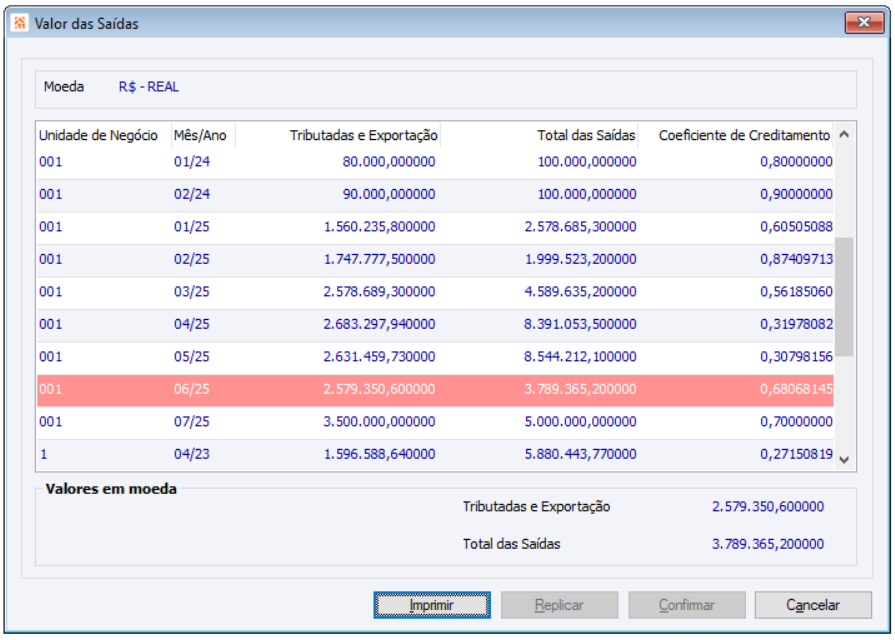
Task: Click the vertical scrollbar thumb of the table
Action: point(844,297)
